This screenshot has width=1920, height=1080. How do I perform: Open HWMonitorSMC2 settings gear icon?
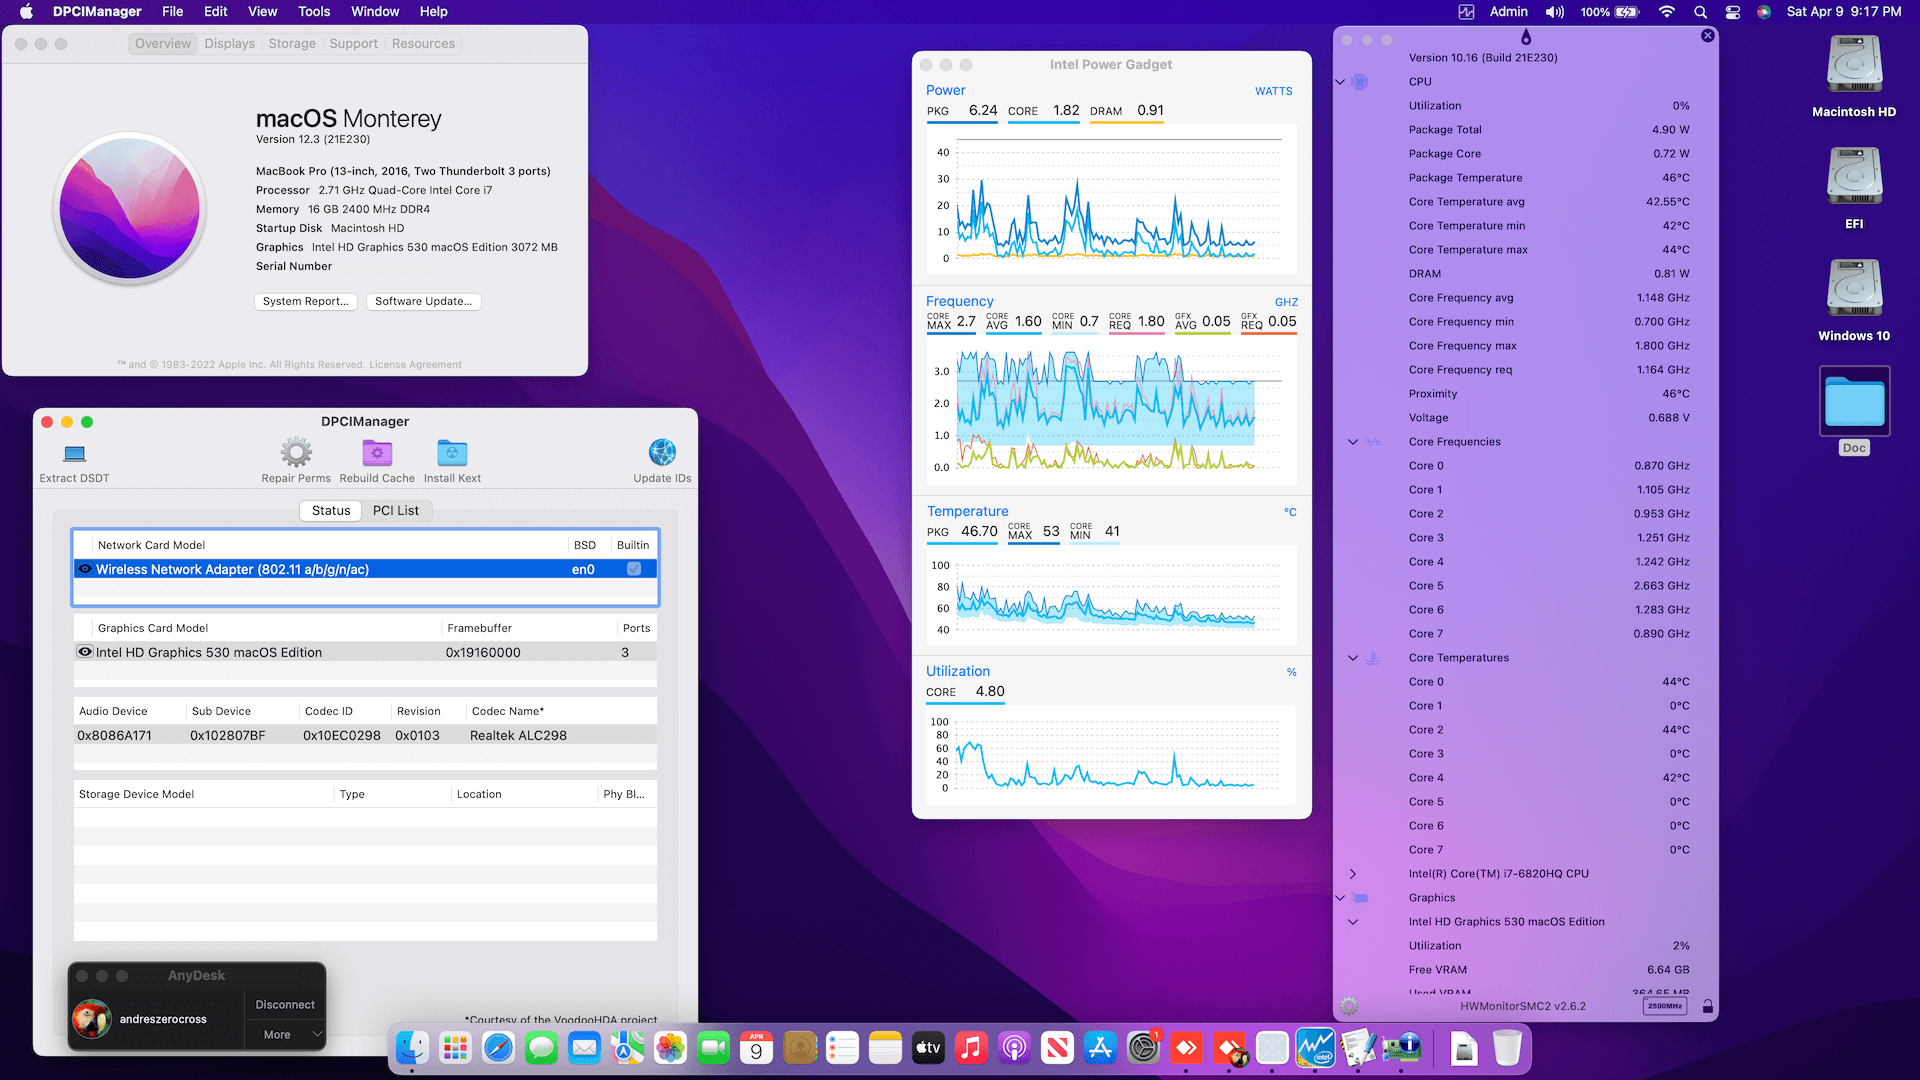click(x=1349, y=1006)
